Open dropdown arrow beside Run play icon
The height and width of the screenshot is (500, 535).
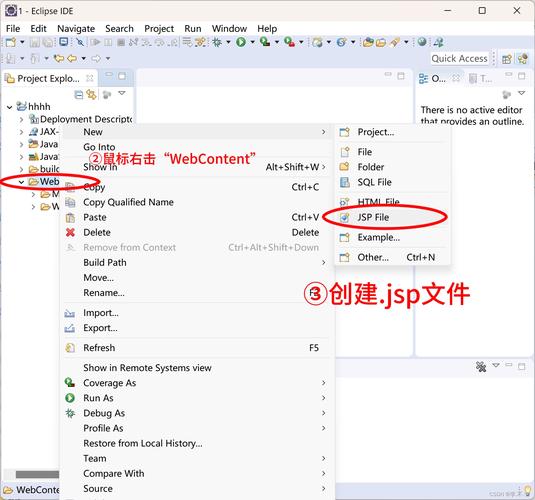[x=252, y=42]
